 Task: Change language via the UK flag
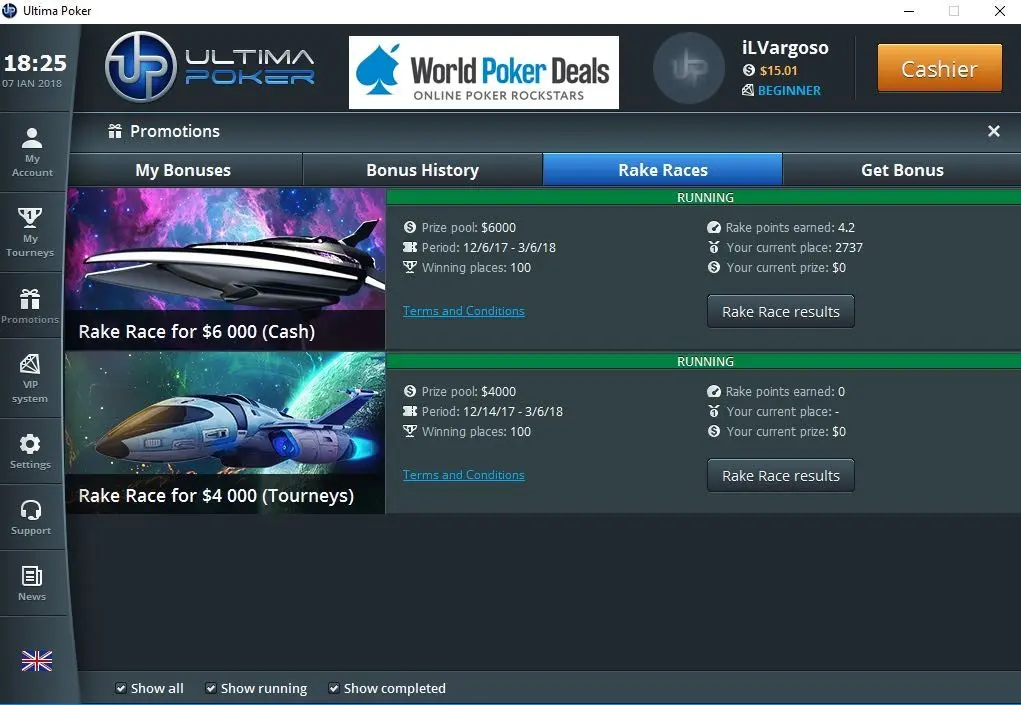36,660
